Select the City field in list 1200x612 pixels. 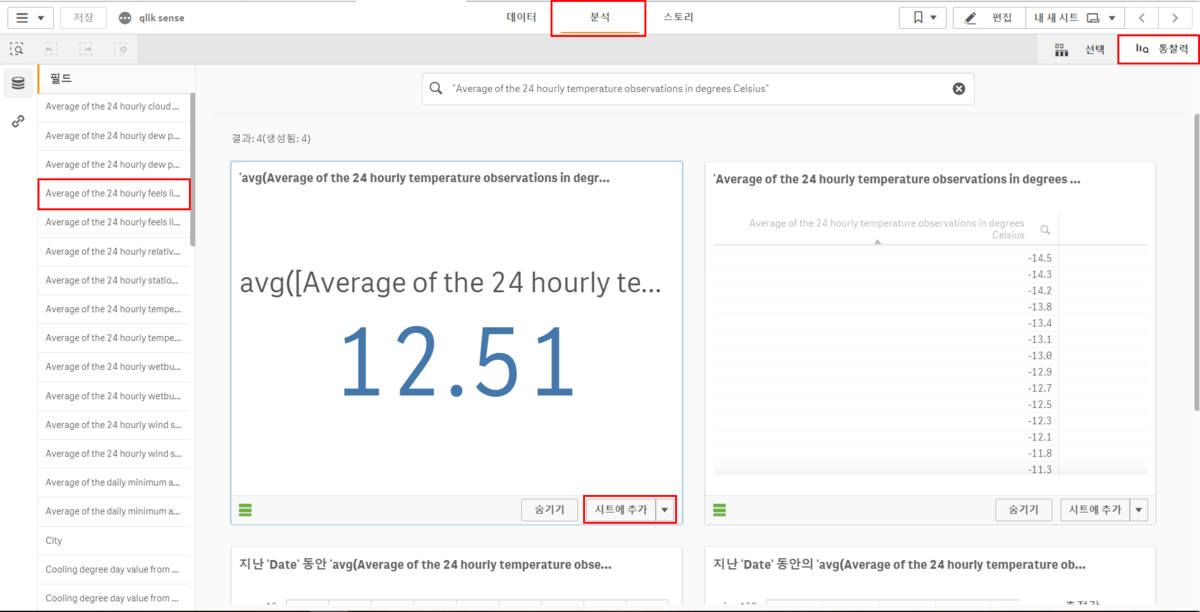point(54,541)
